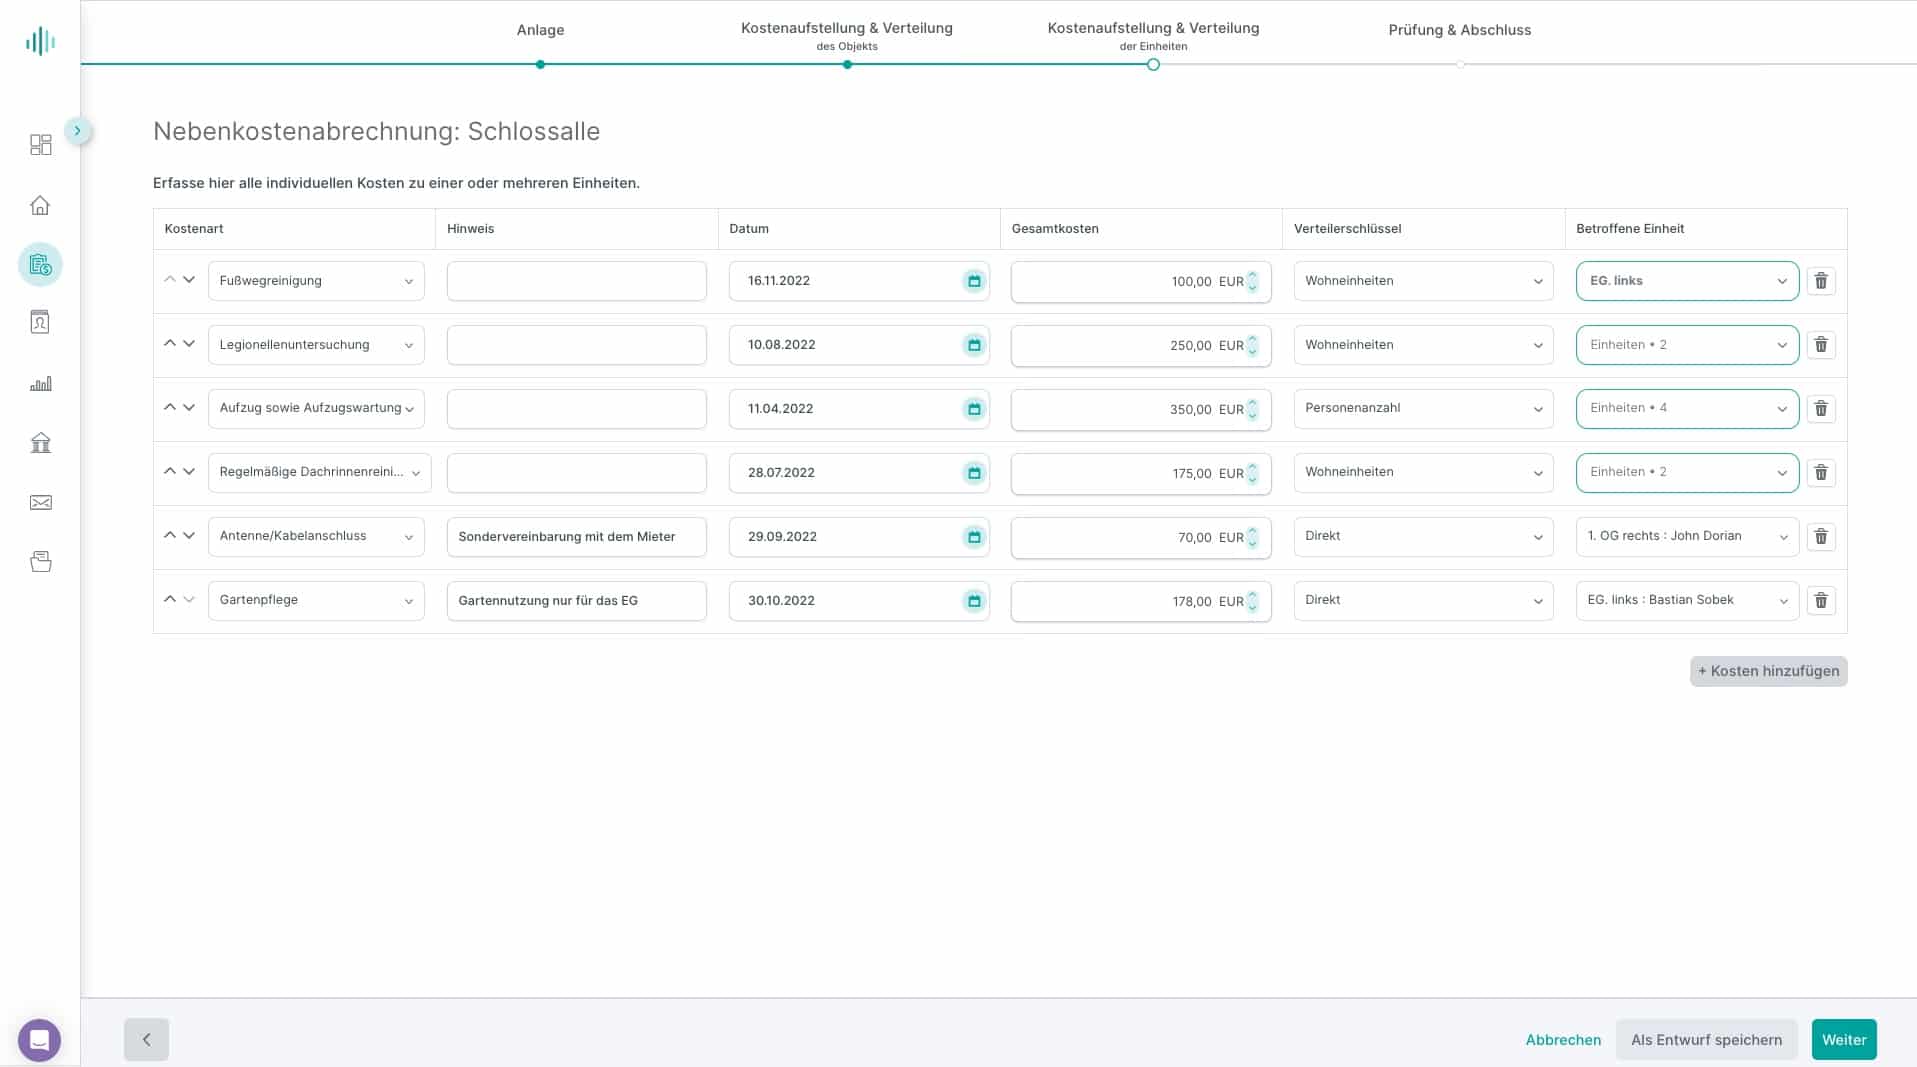
Task: Open the calendar picker for 16.11.2022
Action: [x=974, y=281]
